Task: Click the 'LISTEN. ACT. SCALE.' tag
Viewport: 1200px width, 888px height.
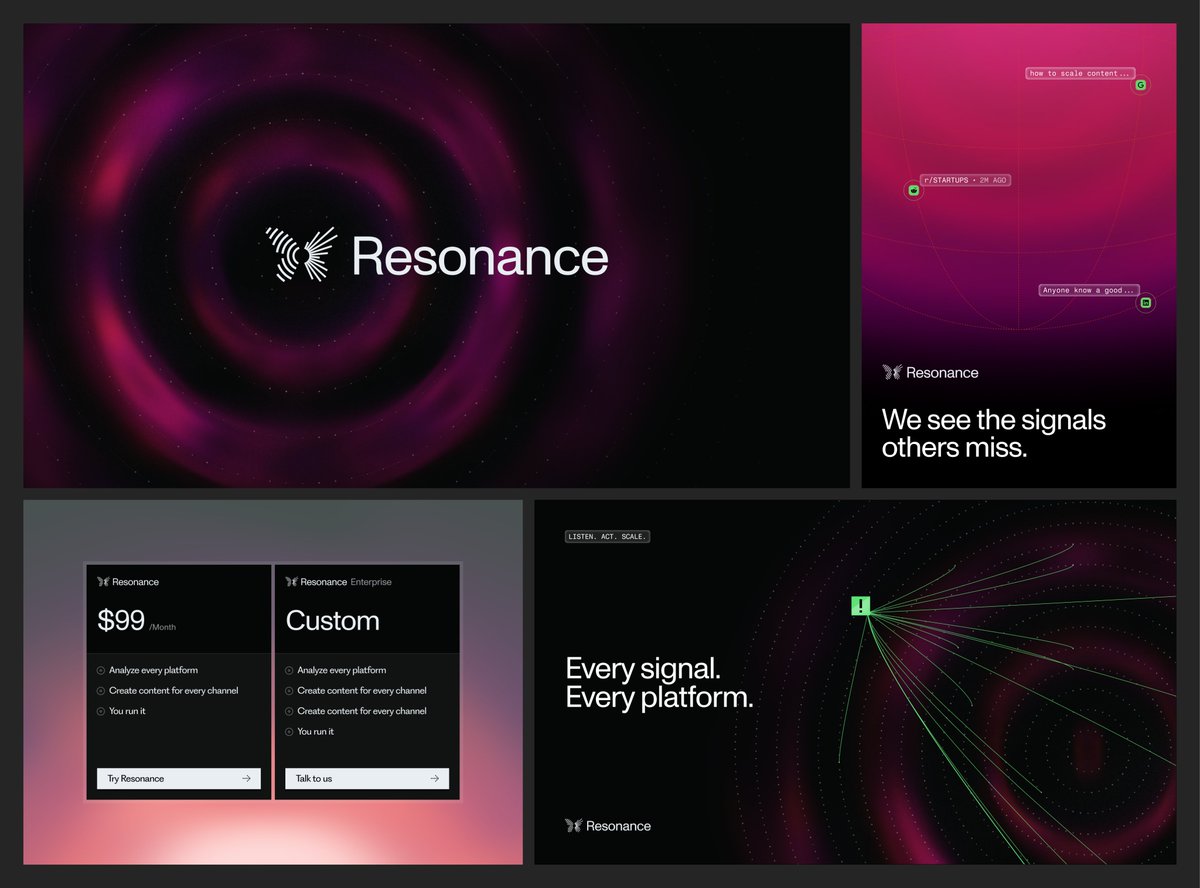Action: 608,537
